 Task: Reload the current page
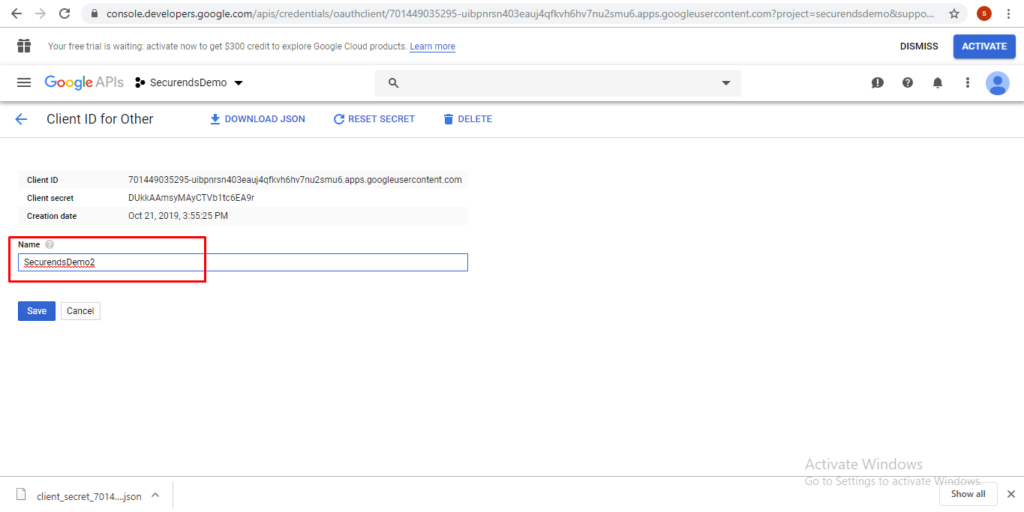click(65, 13)
